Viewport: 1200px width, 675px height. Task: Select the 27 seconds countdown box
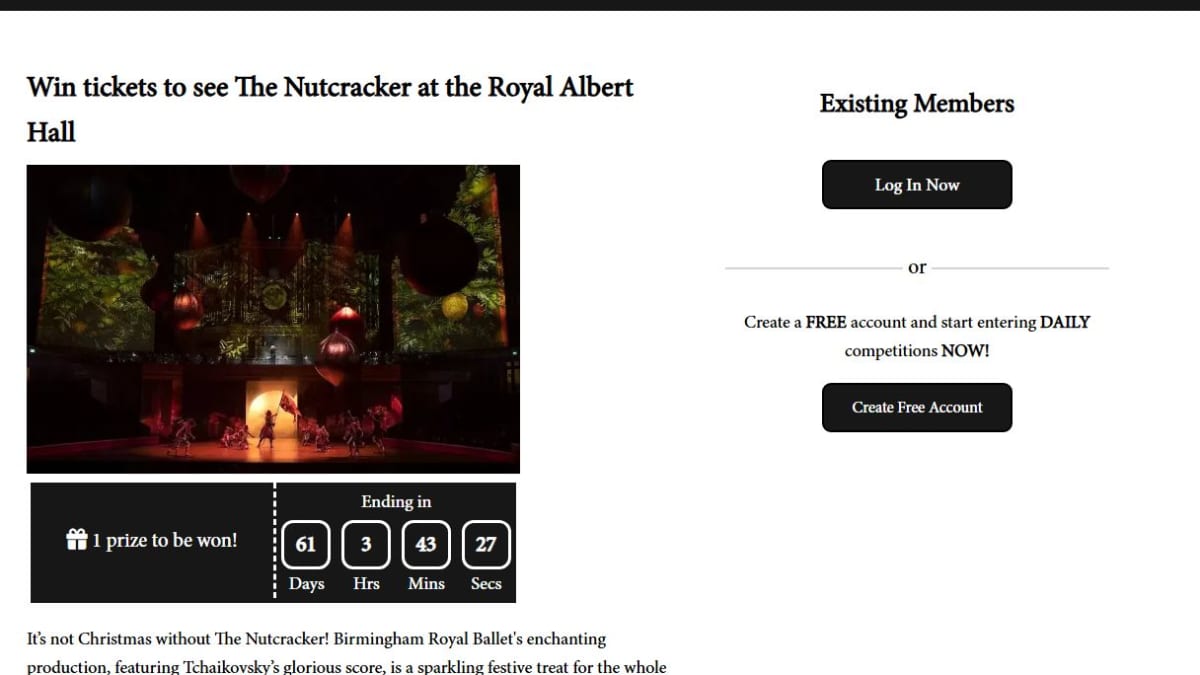click(x=486, y=545)
